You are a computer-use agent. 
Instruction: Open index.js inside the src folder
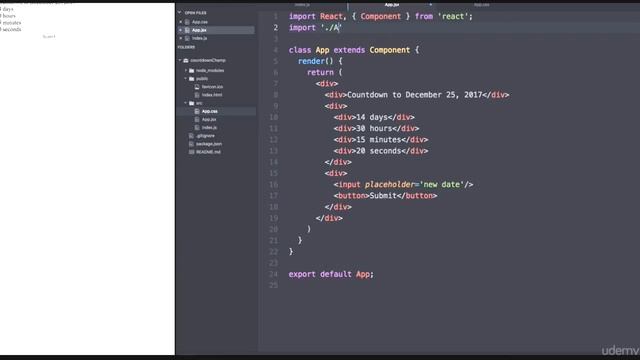[209, 128]
